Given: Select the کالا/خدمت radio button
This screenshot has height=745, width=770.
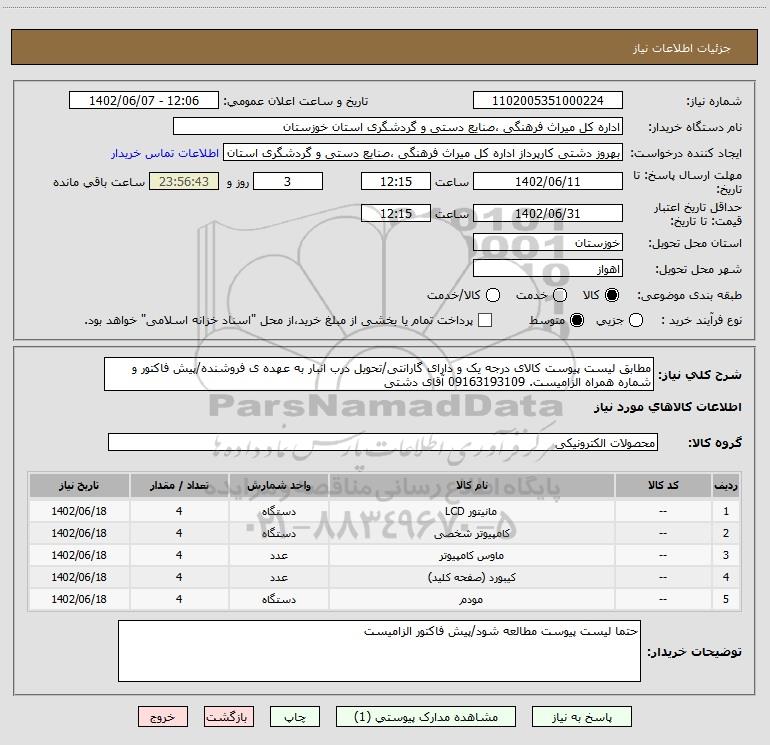Looking at the screenshot, I should click(493, 295).
